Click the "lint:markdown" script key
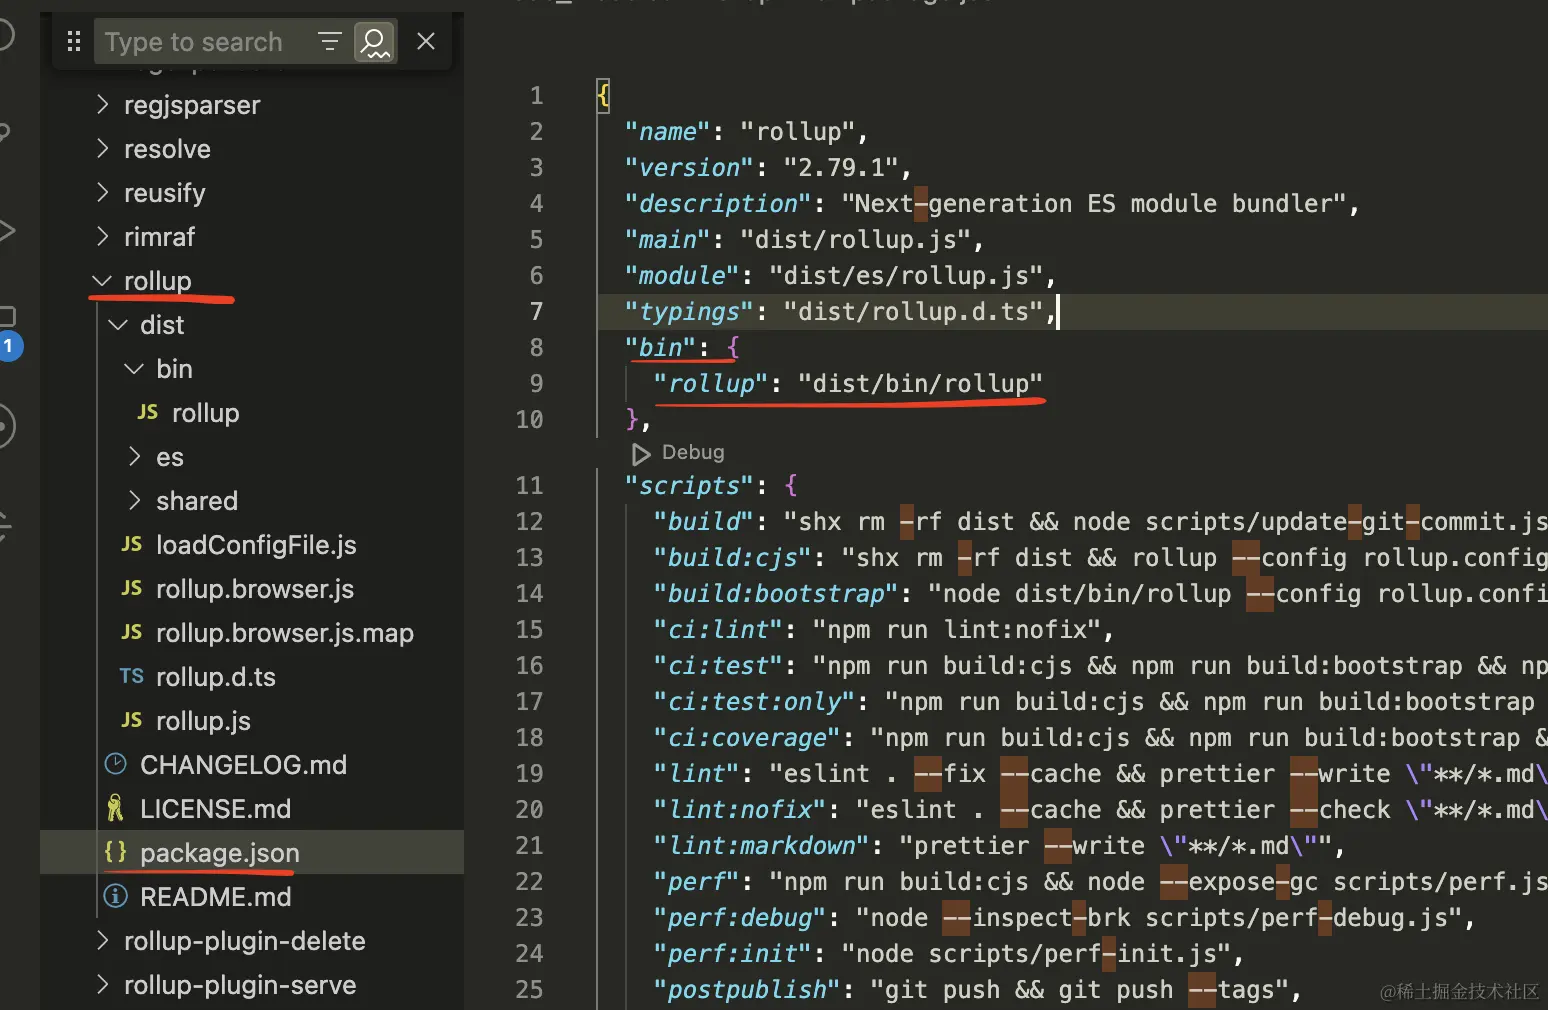This screenshot has width=1548, height=1010. point(762,845)
